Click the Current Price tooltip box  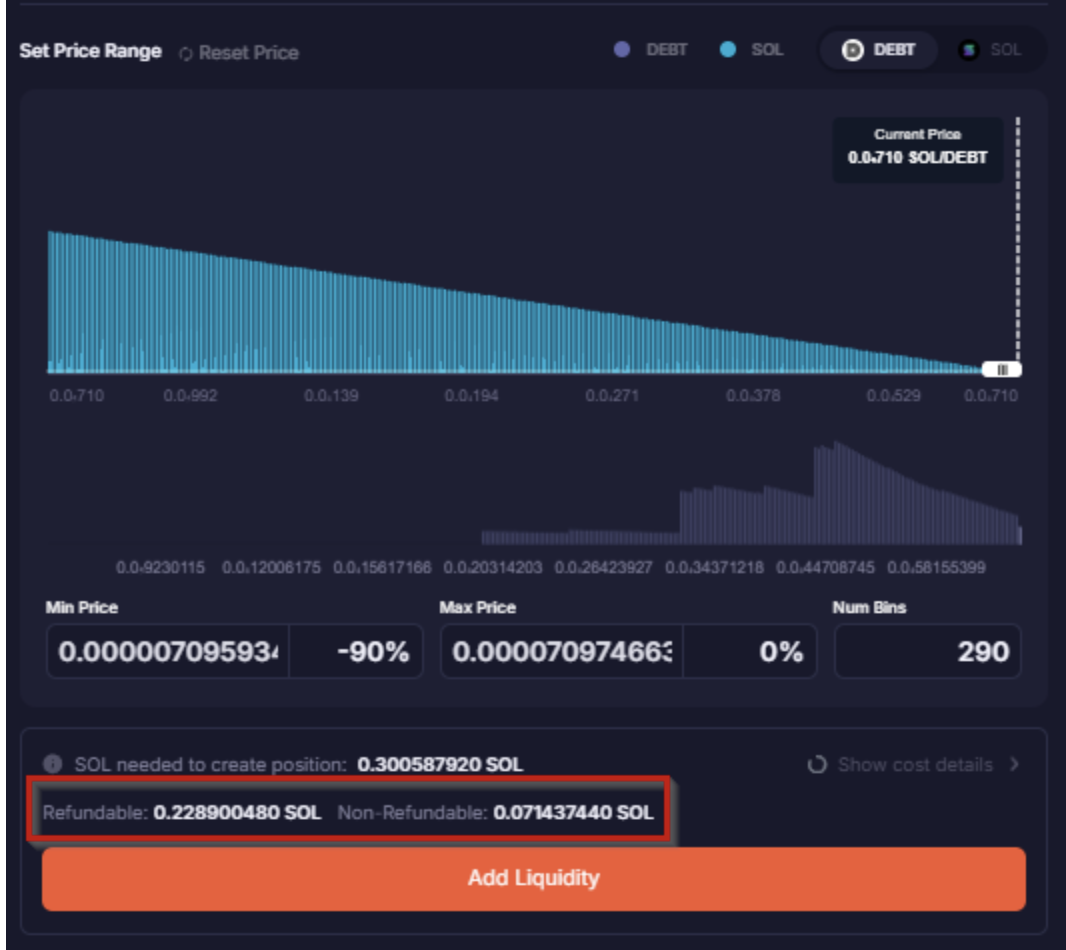(x=918, y=150)
